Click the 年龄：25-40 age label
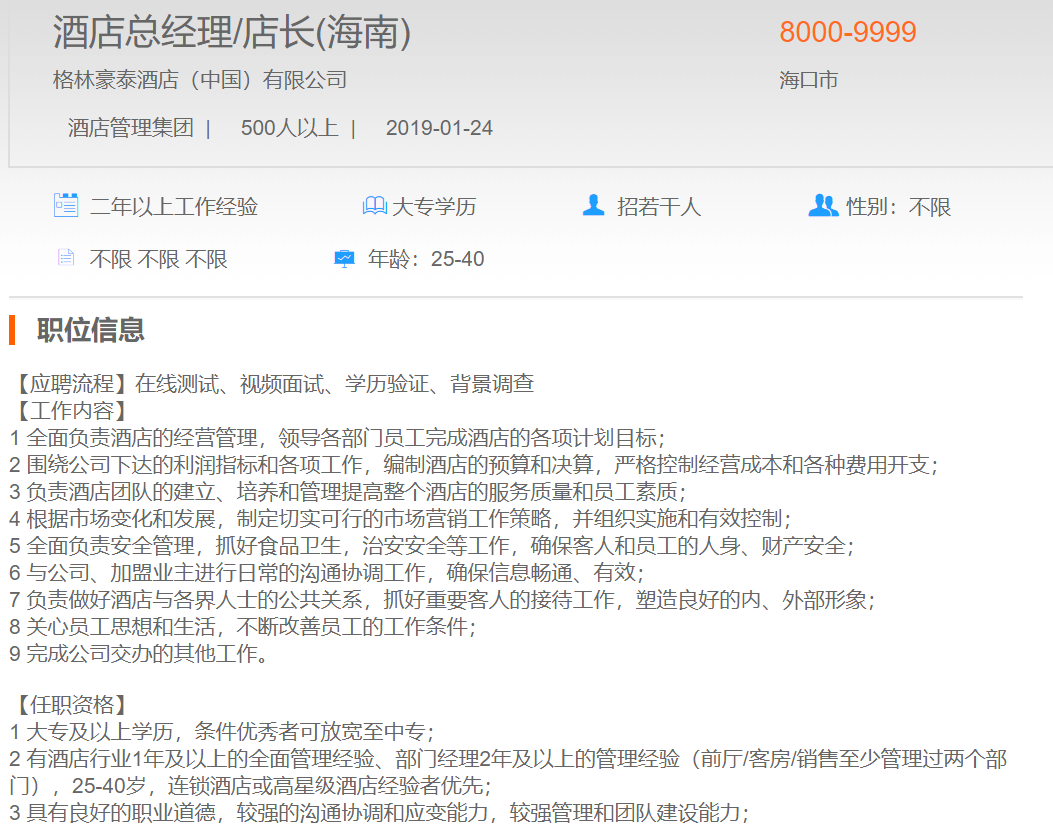This screenshot has height=825, width=1053. coord(426,259)
